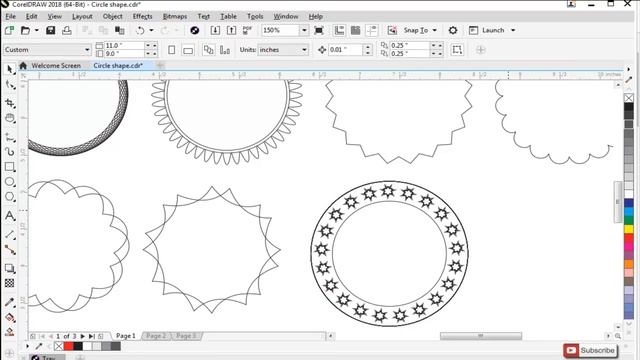This screenshot has height=360, width=640.
Task: Toggle portrait page orientation
Action: click(171, 50)
